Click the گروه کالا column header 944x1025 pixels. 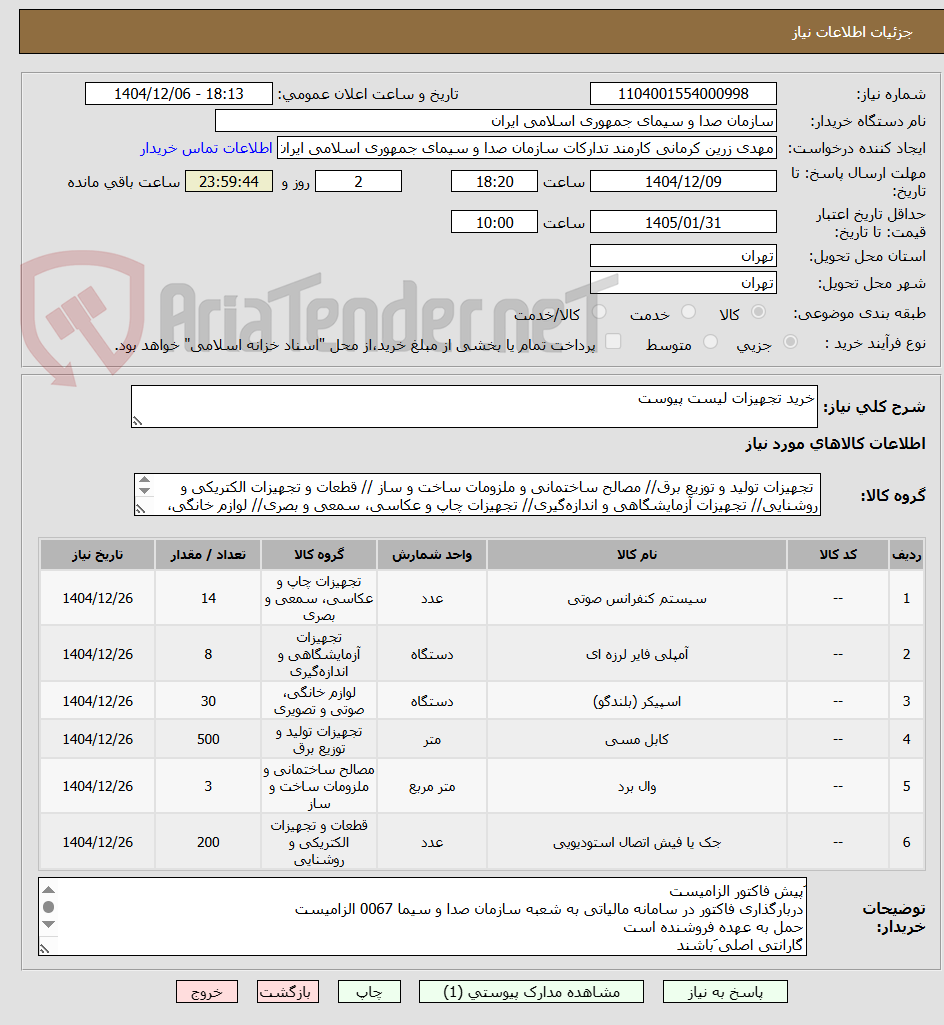pos(319,555)
